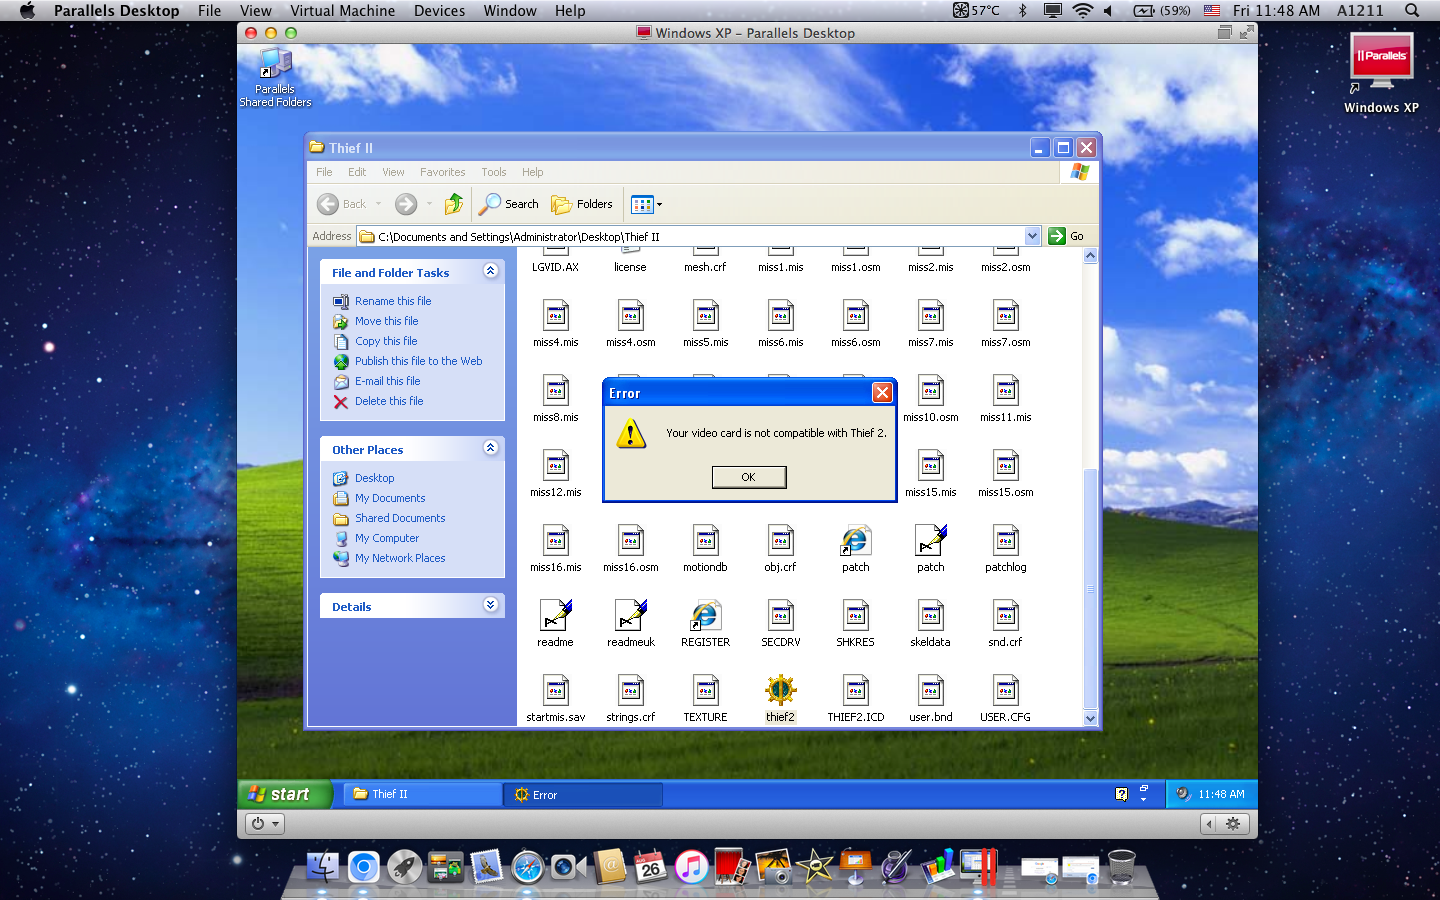Open the Apple menu

(27, 10)
